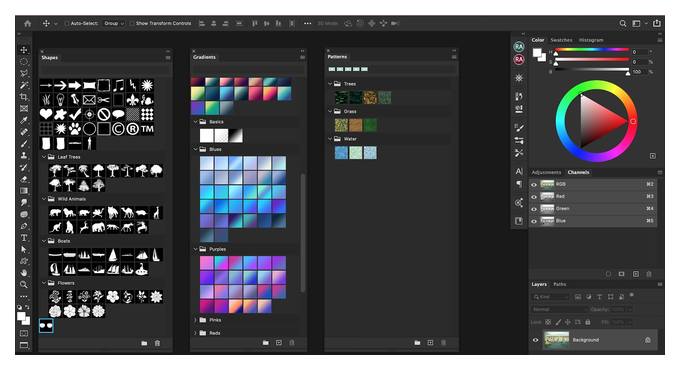Click inside the color wheel triangle
This screenshot has width=680, height=370.
click(x=598, y=121)
